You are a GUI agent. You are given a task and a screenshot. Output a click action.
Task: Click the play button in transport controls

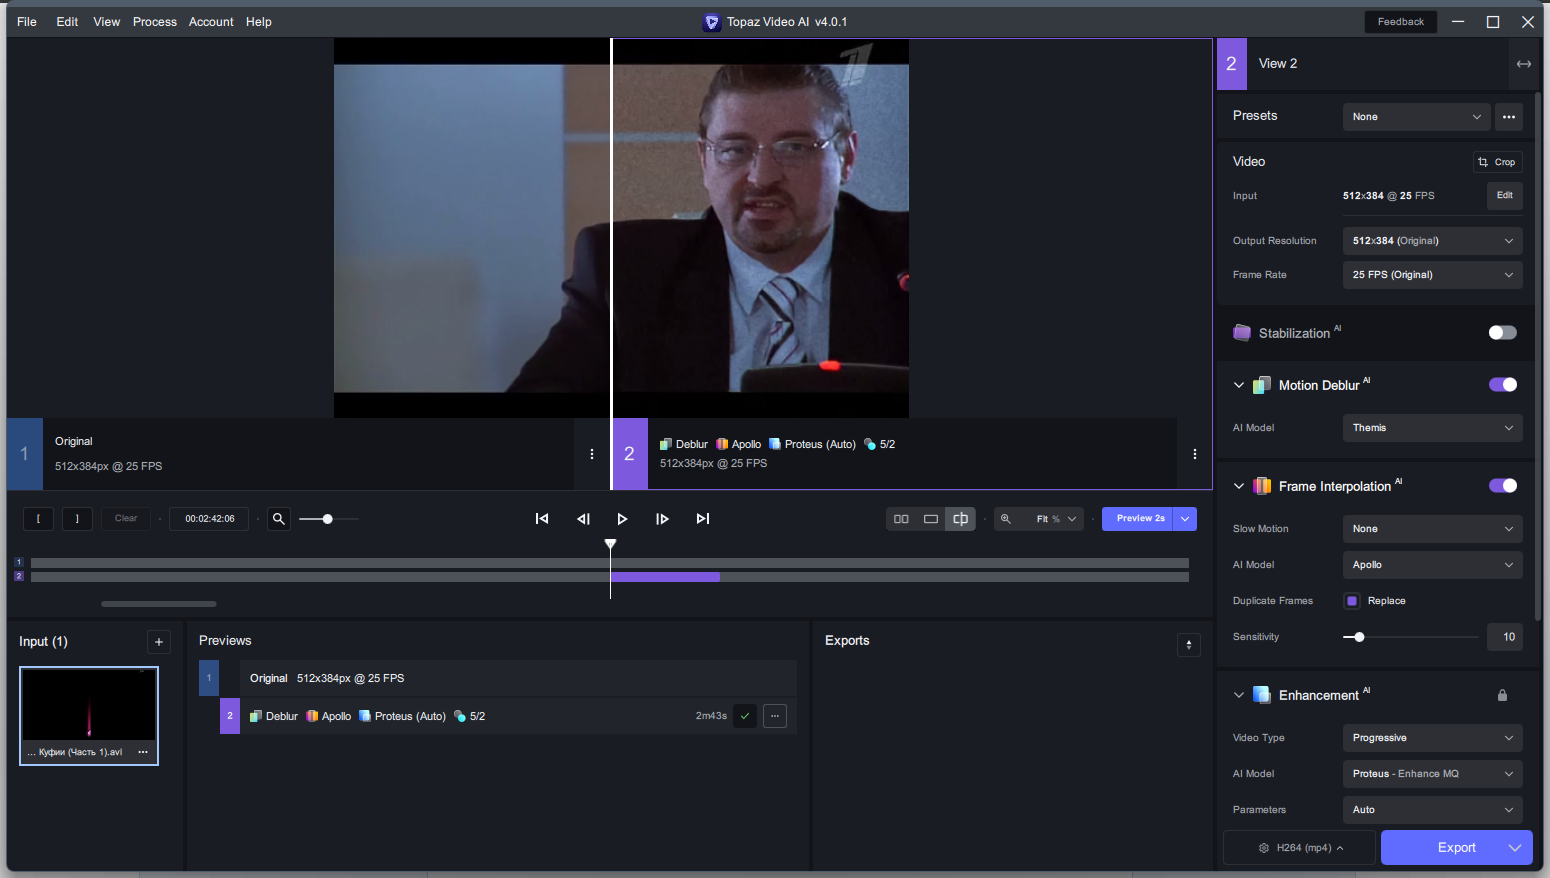click(x=622, y=519)
